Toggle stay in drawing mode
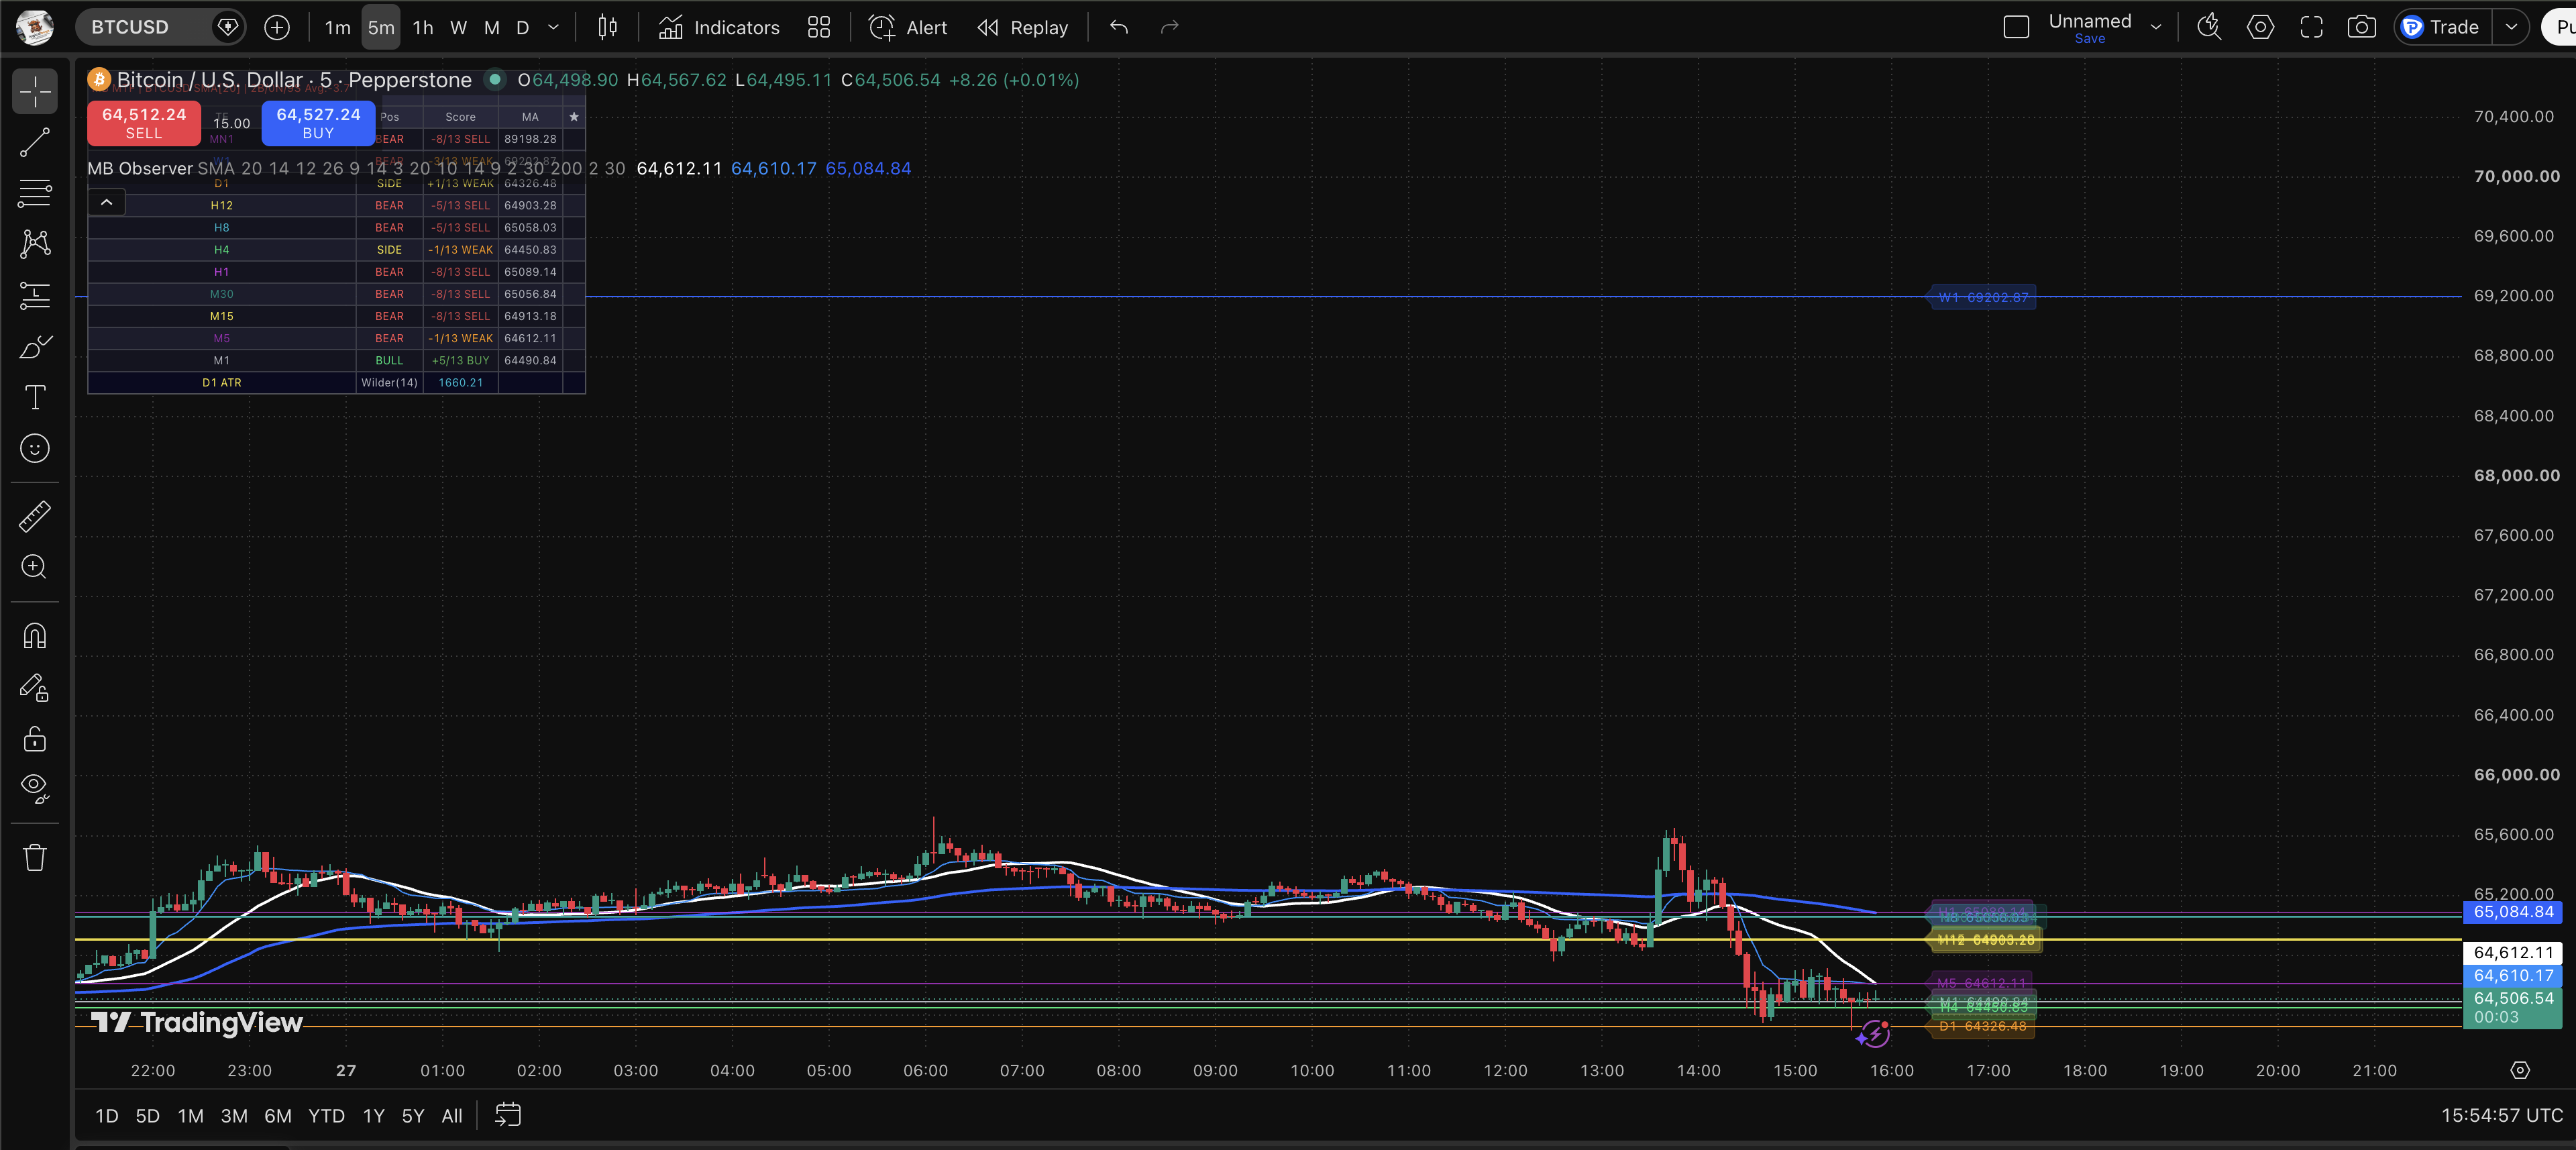The height and width of the screenshot is (1150, 2576). 35,688
